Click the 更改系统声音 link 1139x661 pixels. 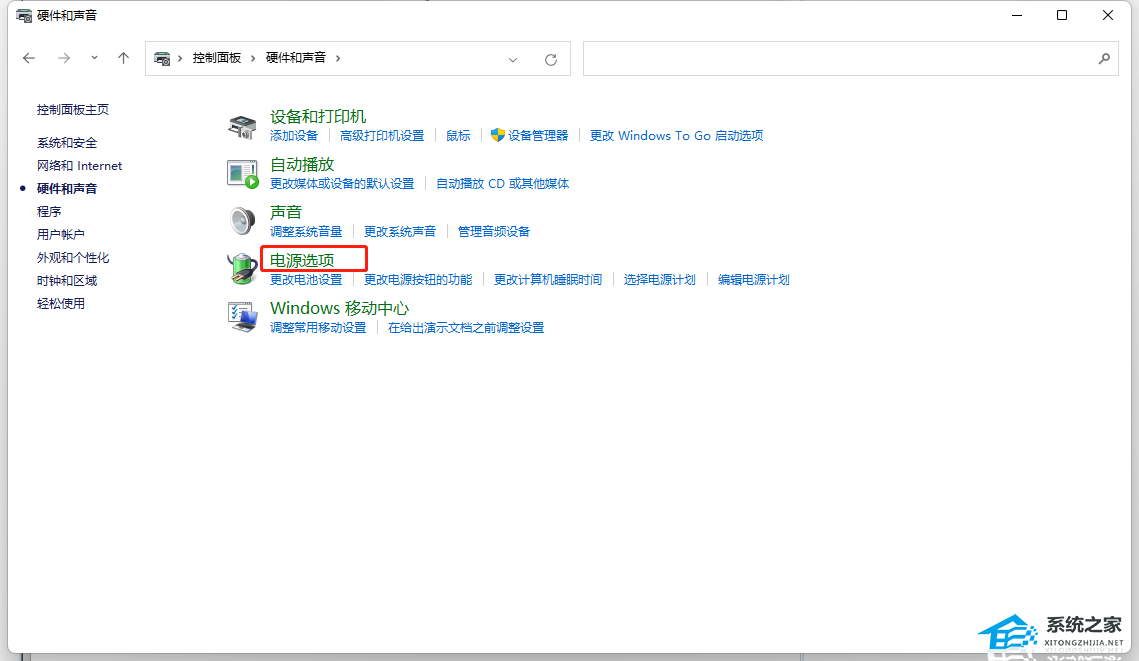pos(400,232)
